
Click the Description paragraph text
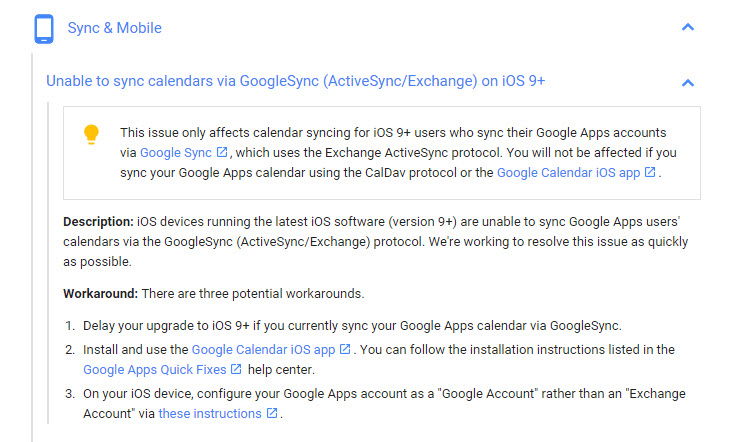[380, 242]
